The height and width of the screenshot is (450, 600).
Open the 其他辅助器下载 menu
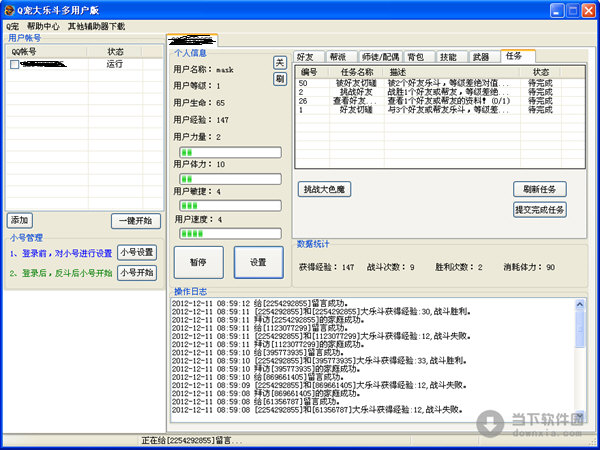pos(96,26)
